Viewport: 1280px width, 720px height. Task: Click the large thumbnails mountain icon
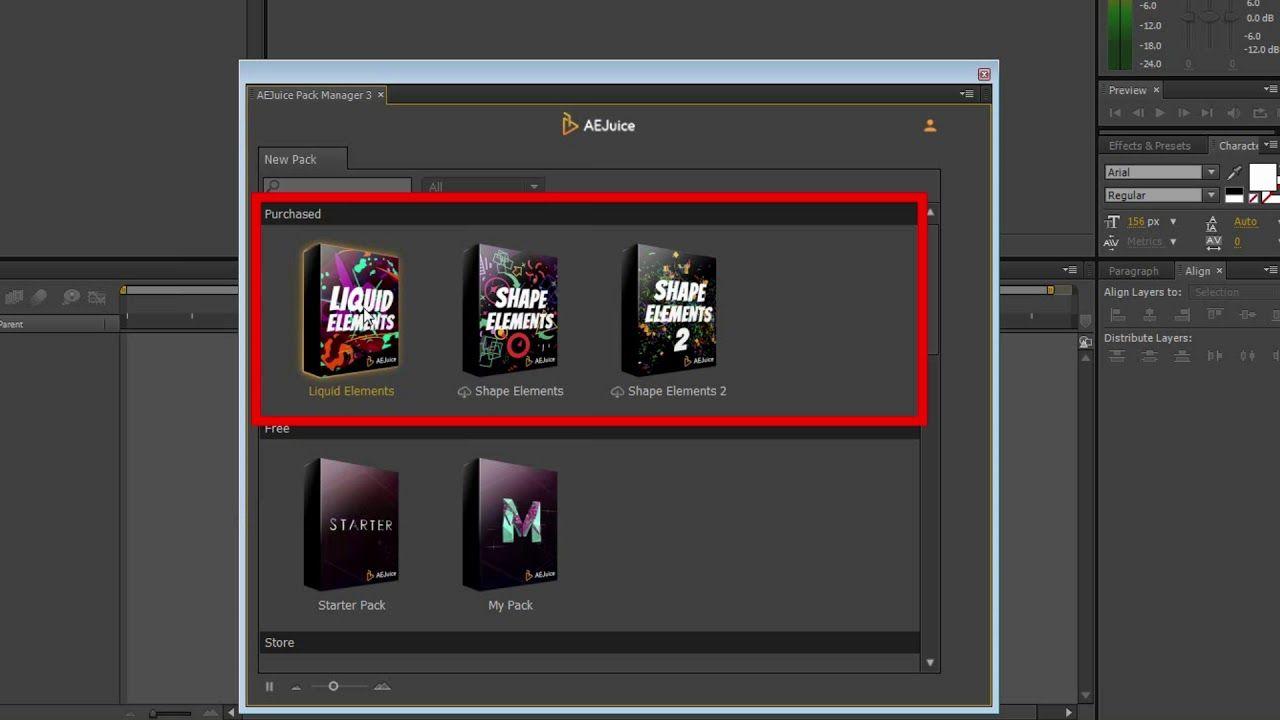click(382, 686)
